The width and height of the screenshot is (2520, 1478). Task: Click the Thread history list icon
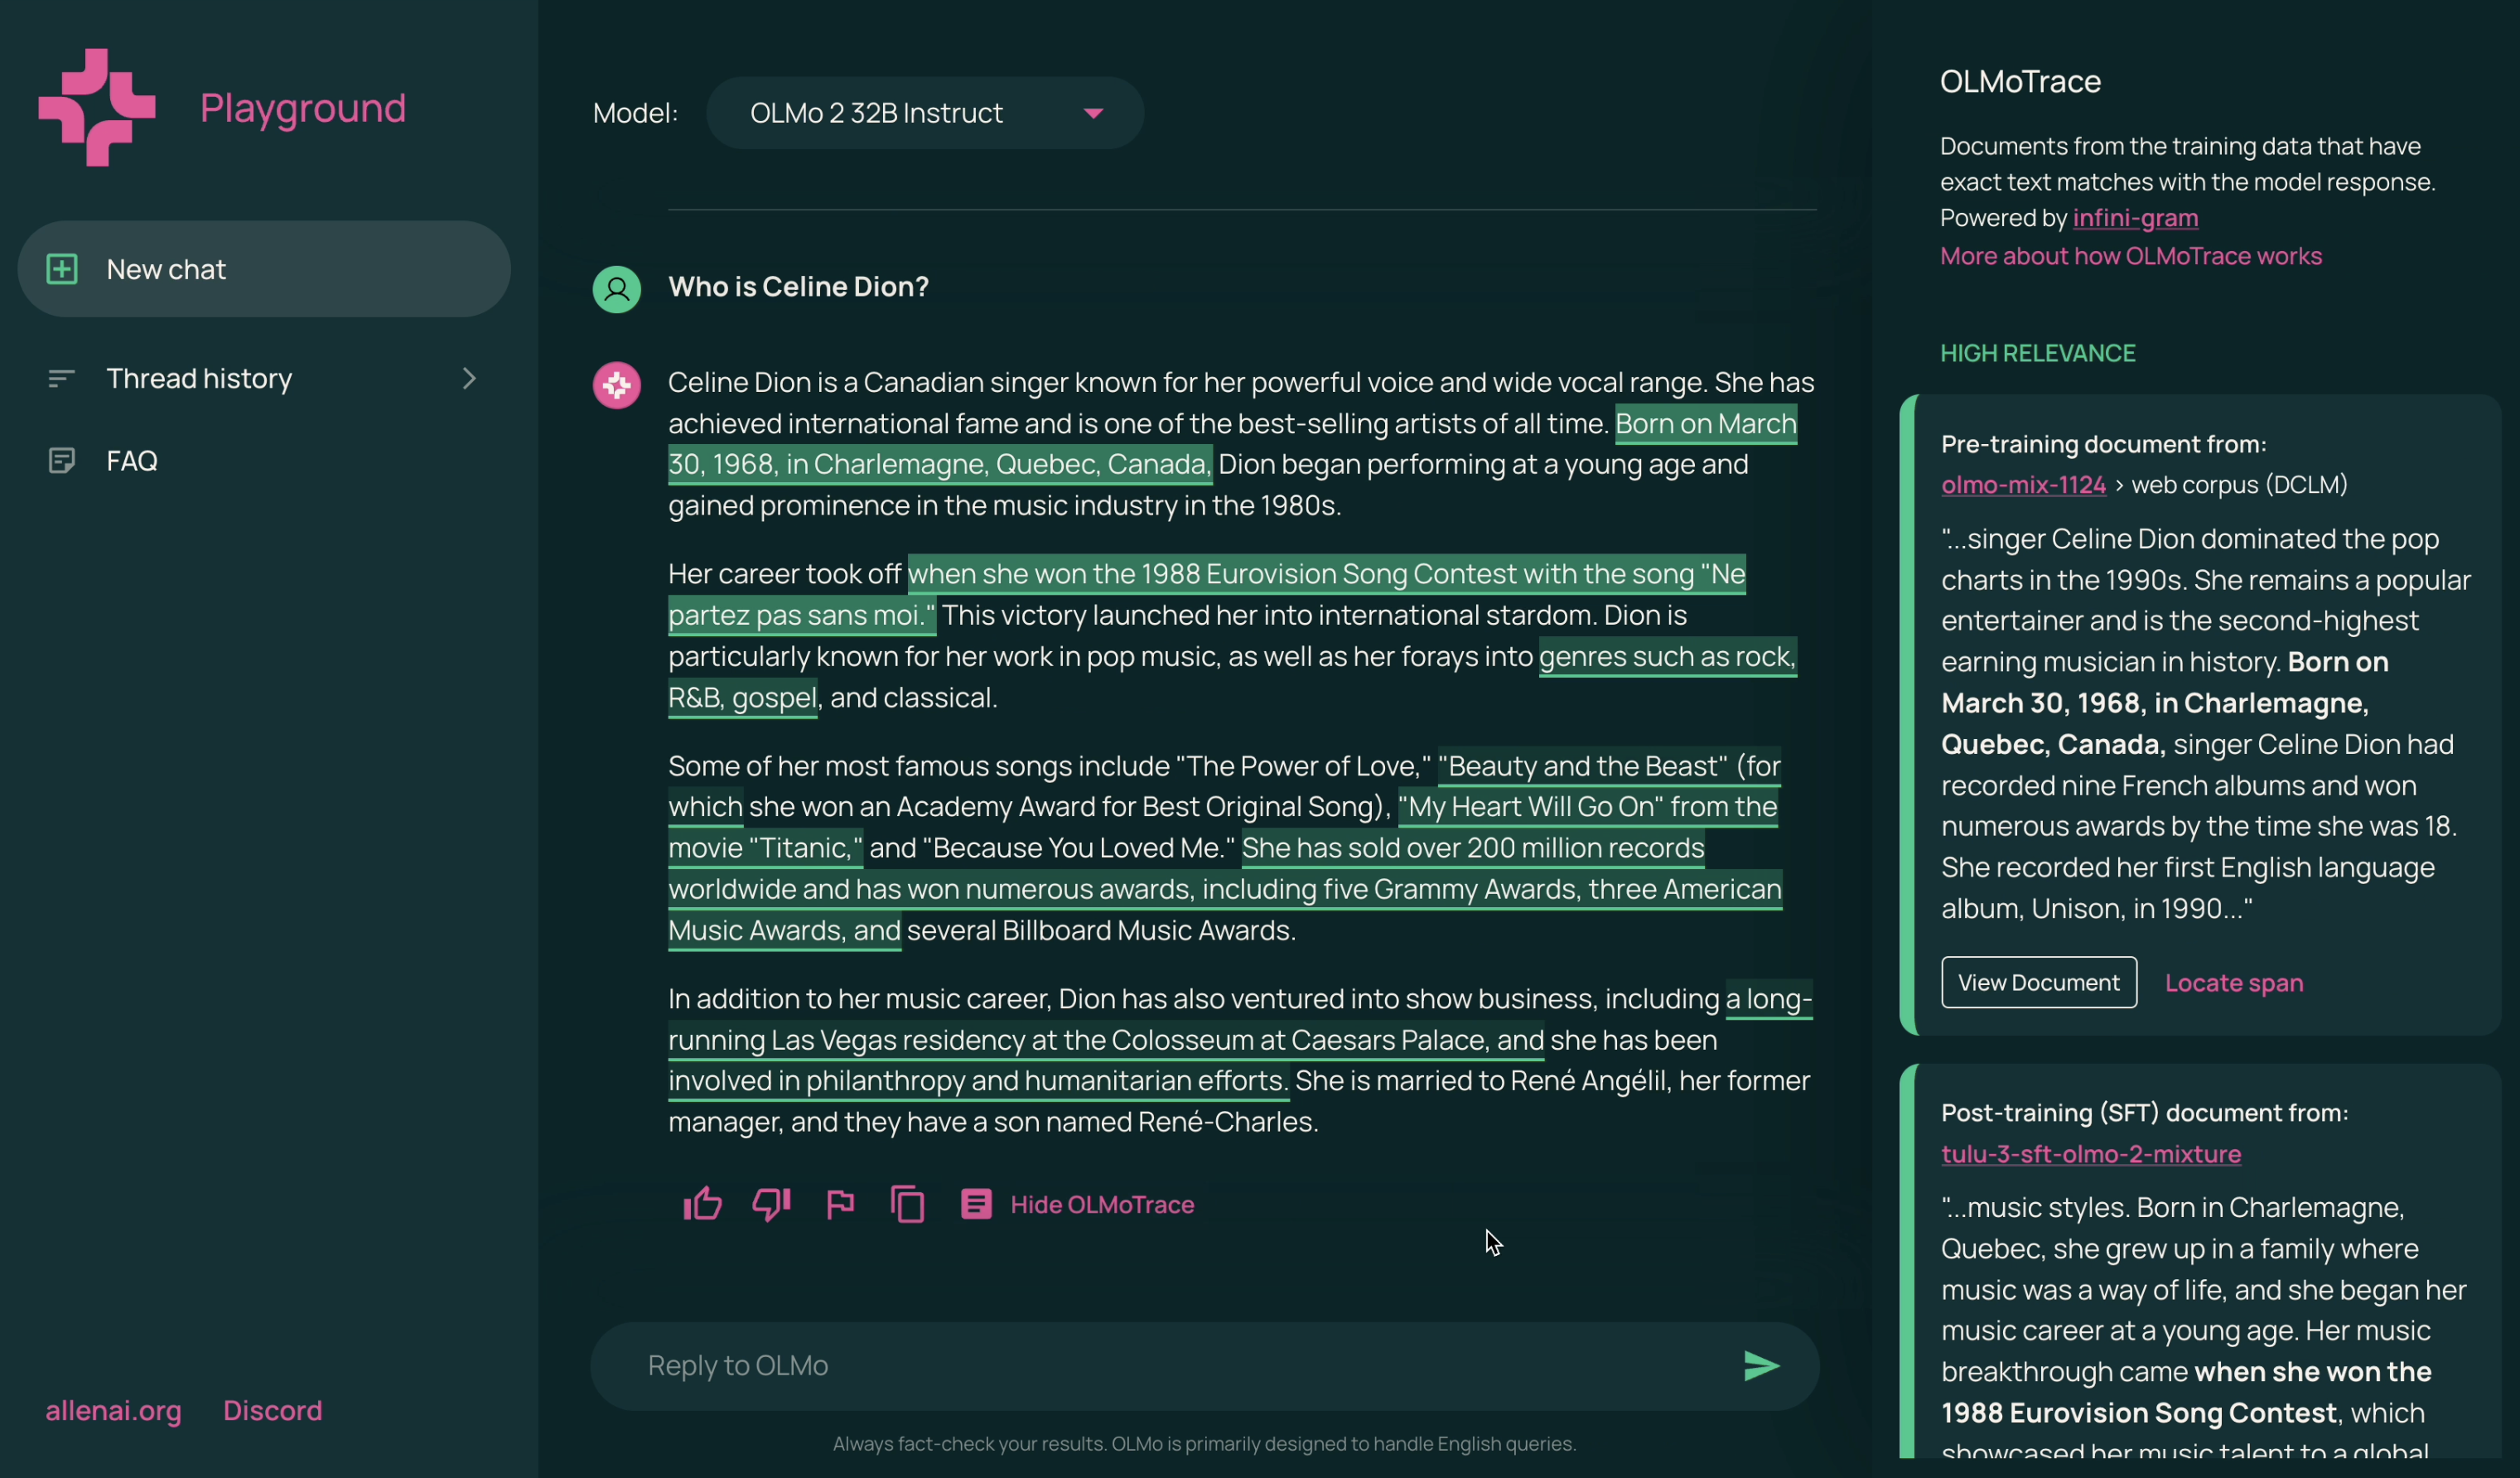coord(62,378)
